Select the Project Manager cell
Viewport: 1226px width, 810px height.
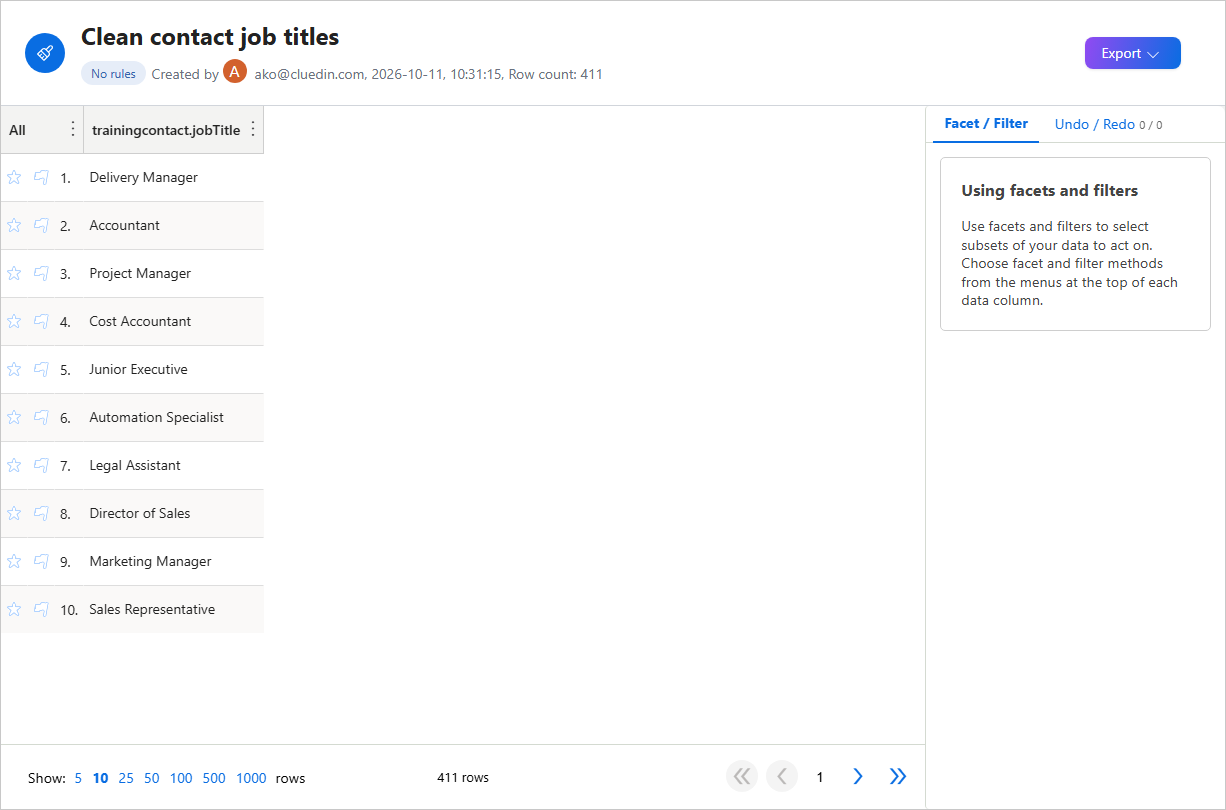coord(173,273)
